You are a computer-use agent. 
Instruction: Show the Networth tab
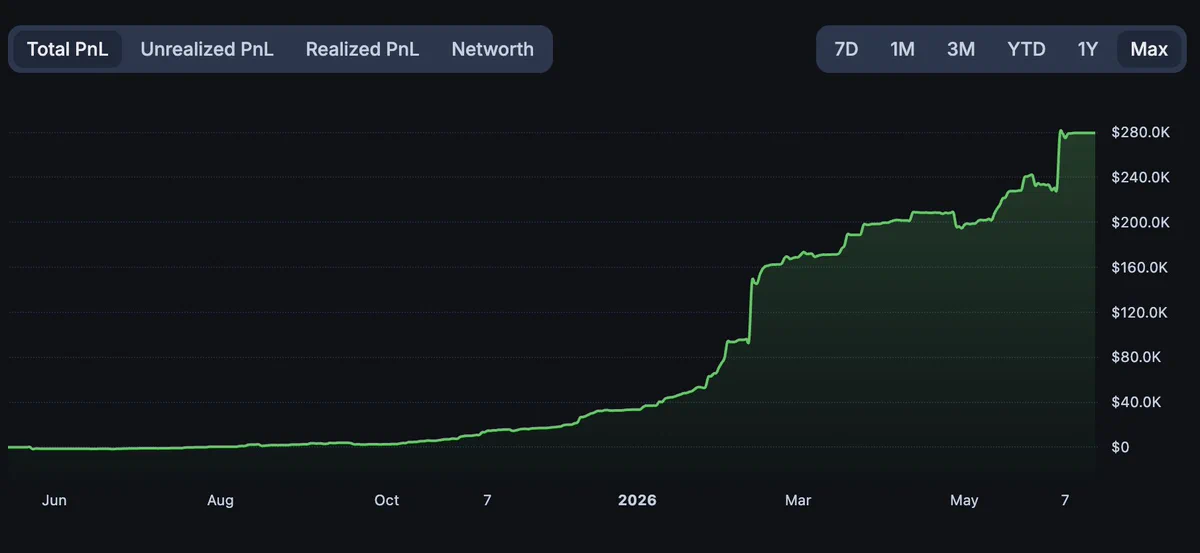pyautogui.click(x=493, y=49)
